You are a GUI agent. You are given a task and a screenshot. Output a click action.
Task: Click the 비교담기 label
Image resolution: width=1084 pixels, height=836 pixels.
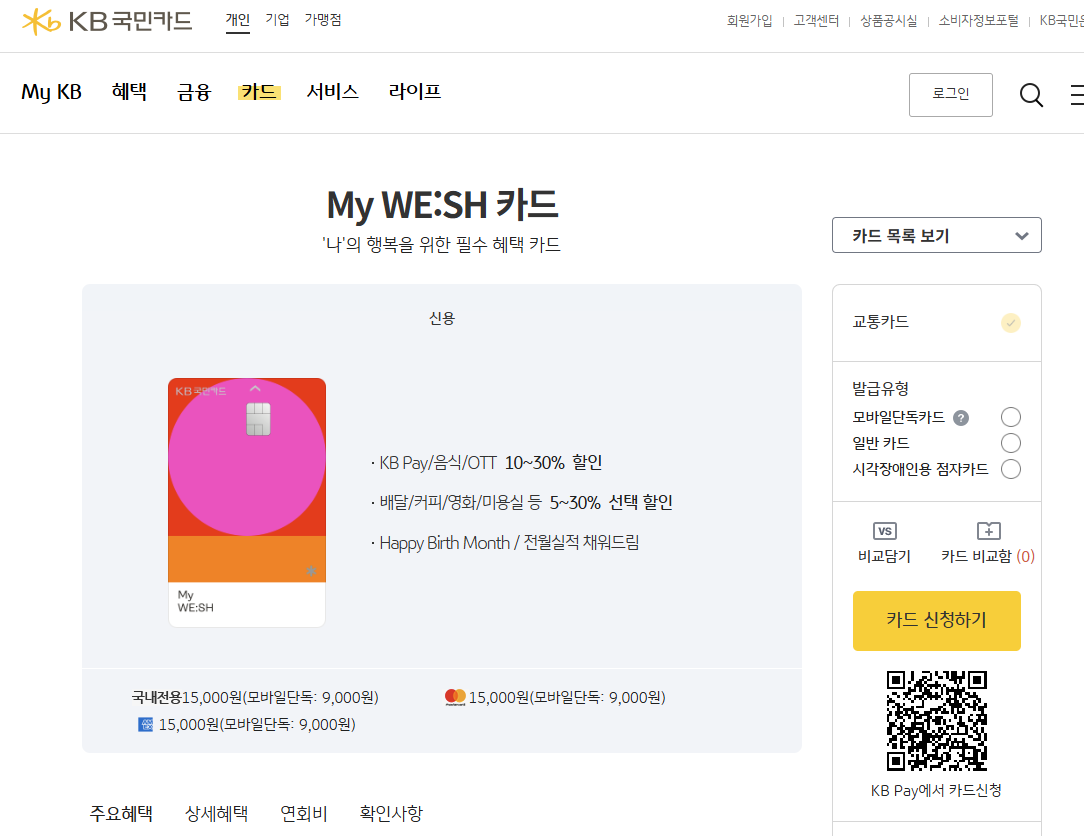(x=884, y=557)
